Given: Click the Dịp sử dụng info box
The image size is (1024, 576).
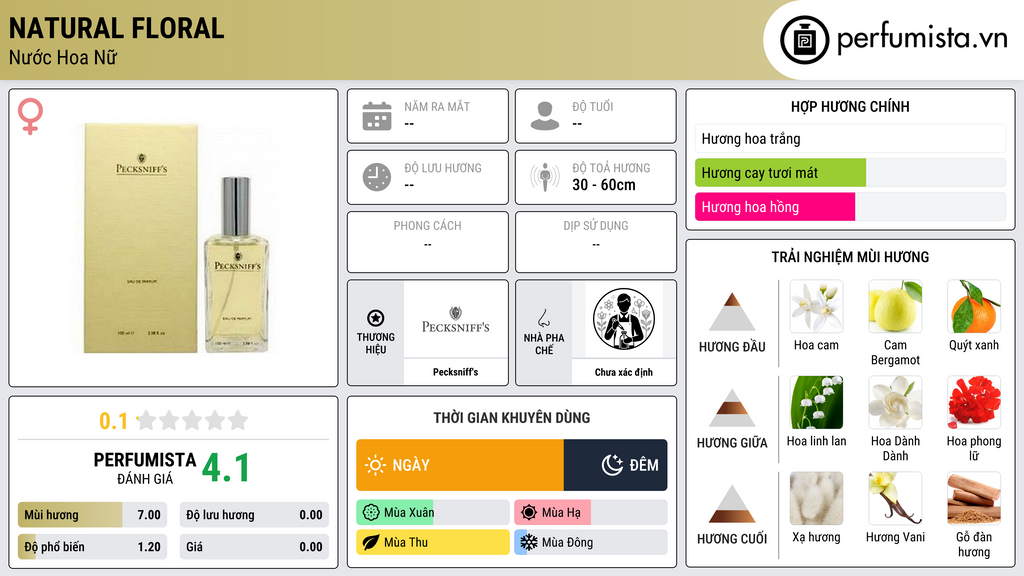Looking at the screenshot, I should (596, 242).
